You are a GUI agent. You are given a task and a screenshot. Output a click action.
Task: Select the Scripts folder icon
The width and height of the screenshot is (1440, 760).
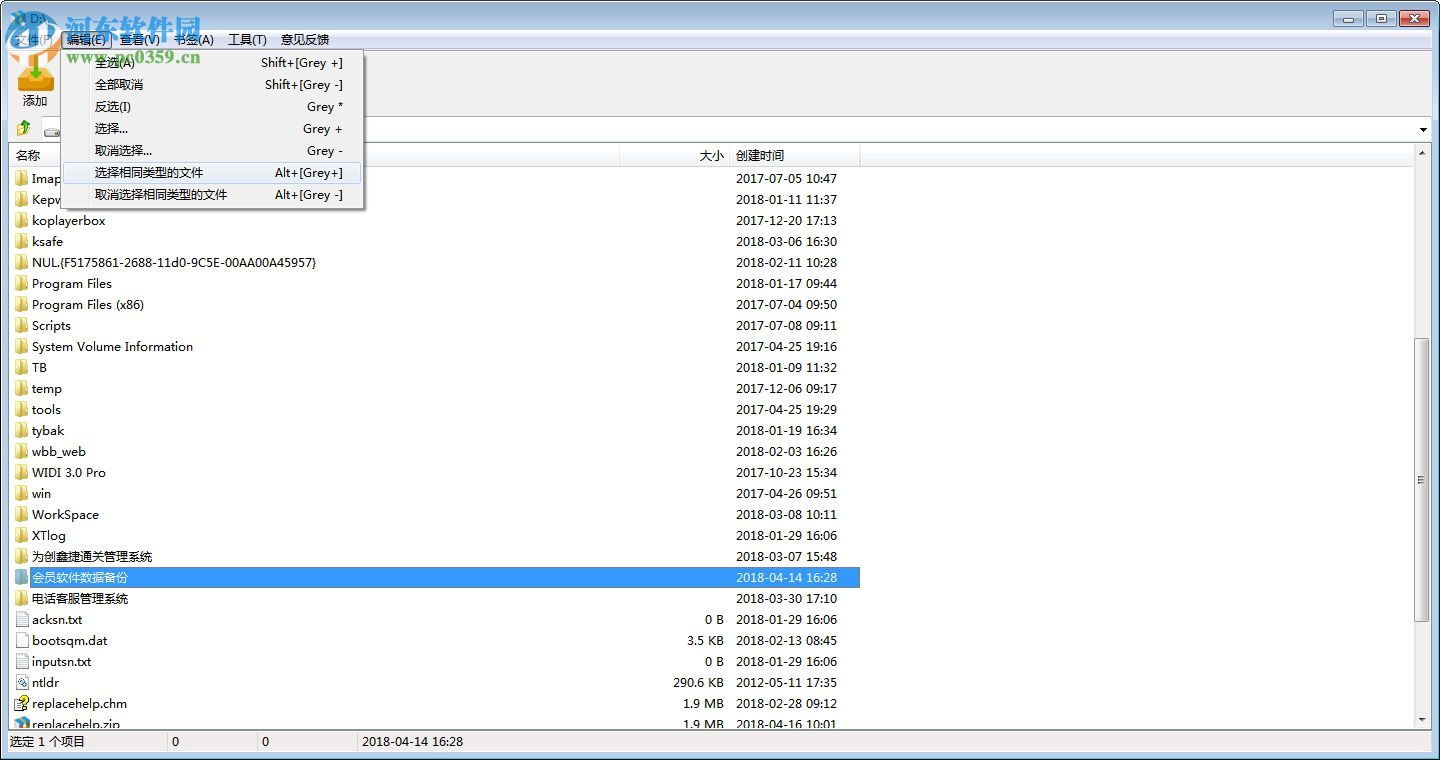click(22, 325)
